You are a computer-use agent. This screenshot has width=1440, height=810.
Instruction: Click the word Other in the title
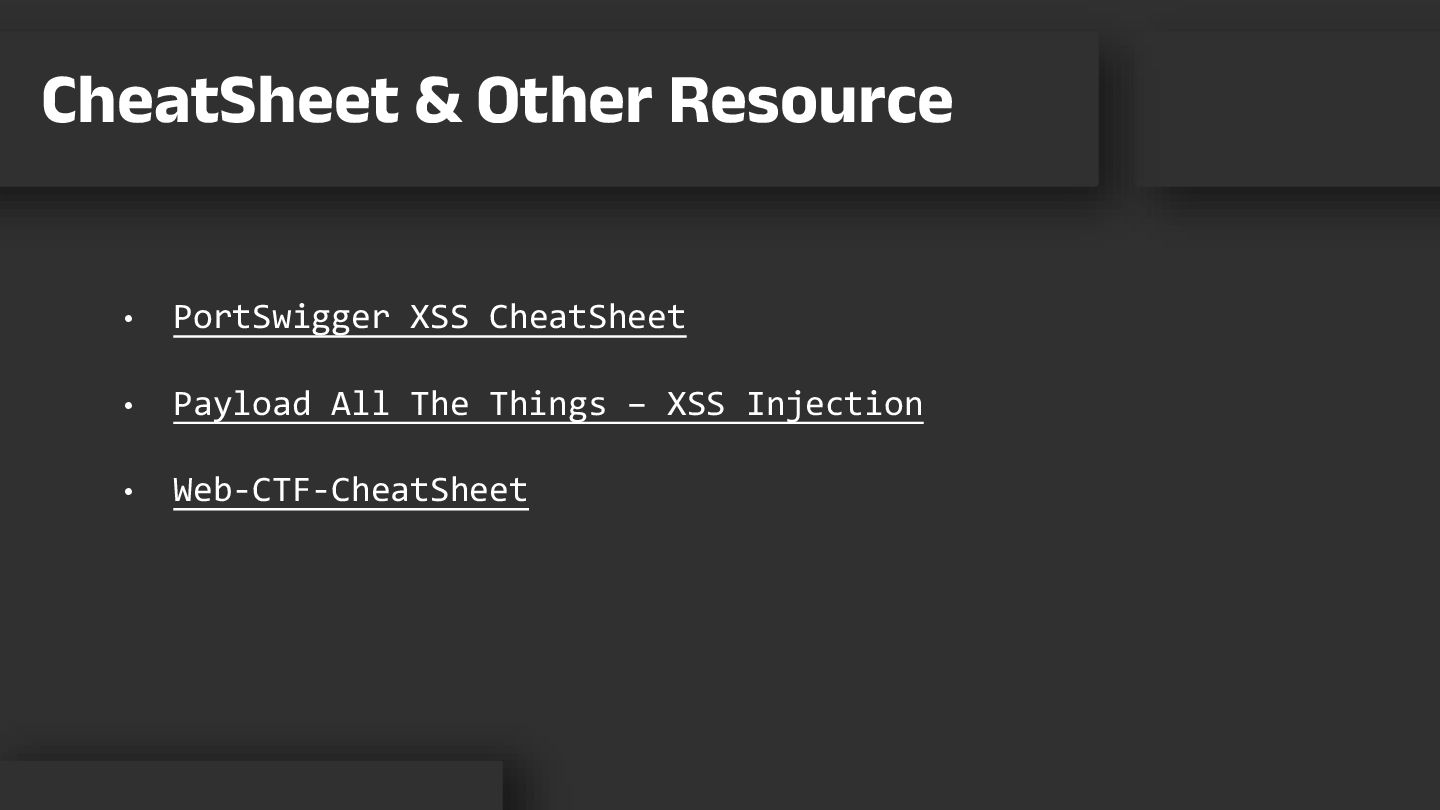click(564, 99)
